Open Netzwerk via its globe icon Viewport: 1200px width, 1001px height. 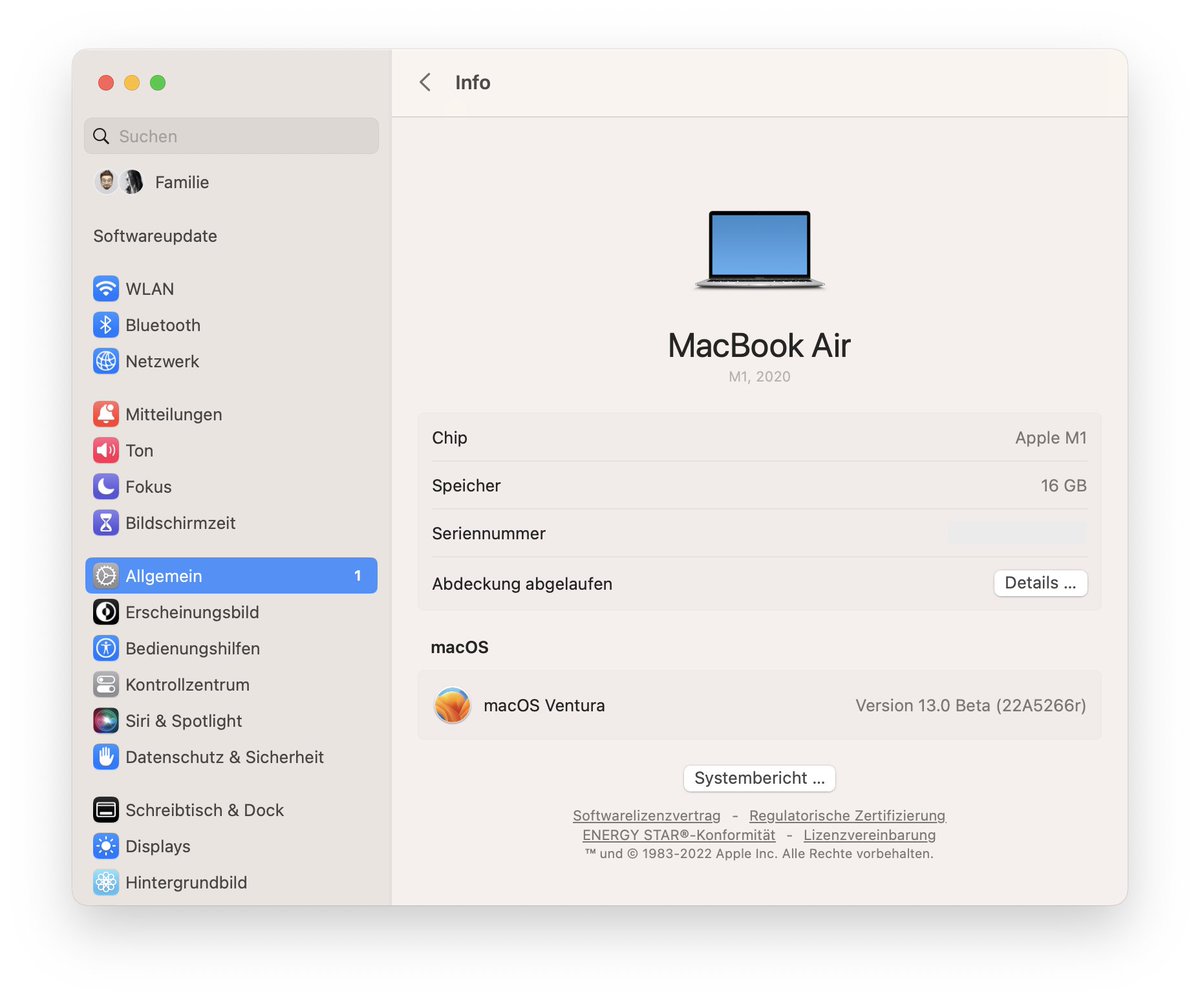(x=106, y=361)
